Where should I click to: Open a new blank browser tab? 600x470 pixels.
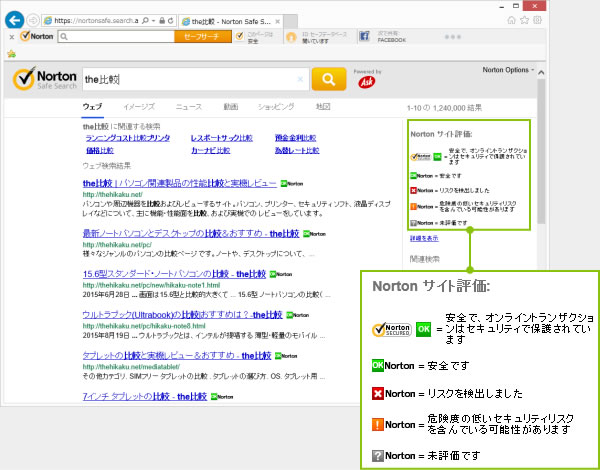[x=290, y=21]
